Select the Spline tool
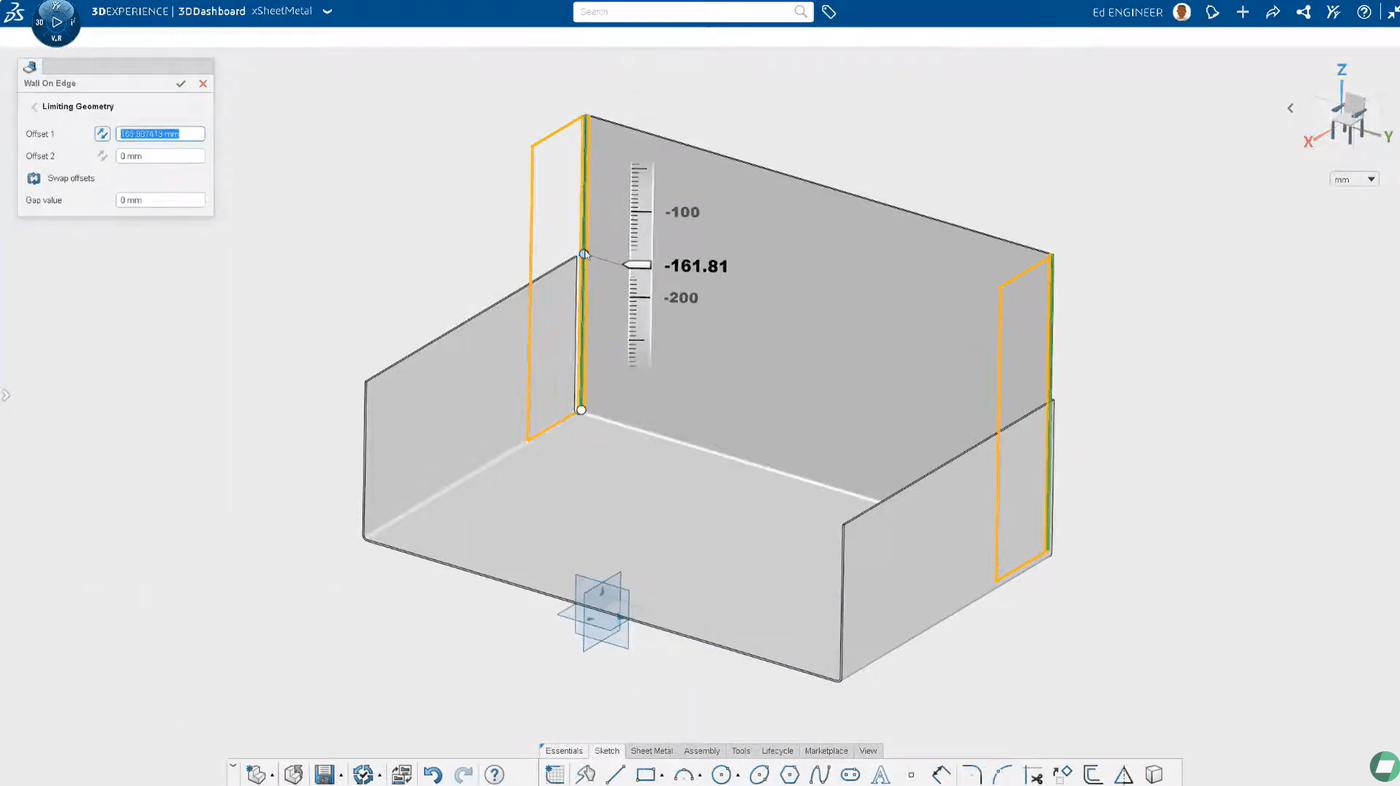Image resolution: width=1400 pixels, height=786 pixels. pos(818,774)
